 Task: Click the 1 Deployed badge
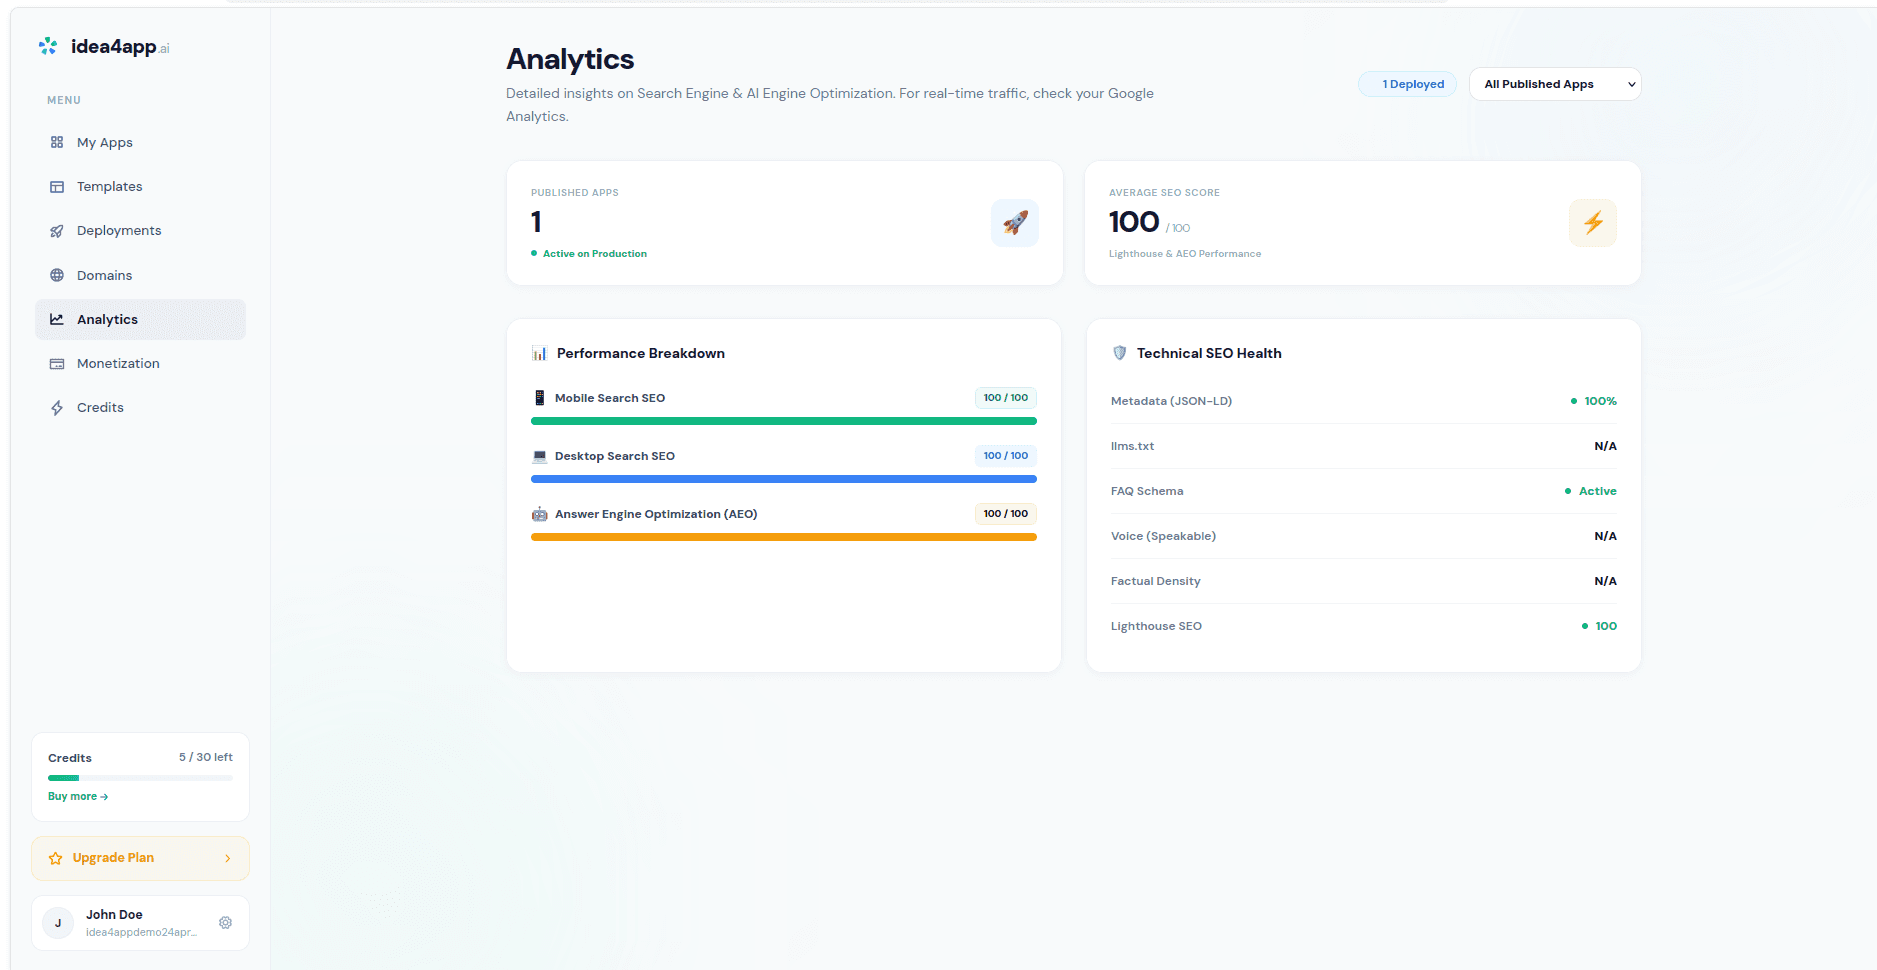[1407, 84]
